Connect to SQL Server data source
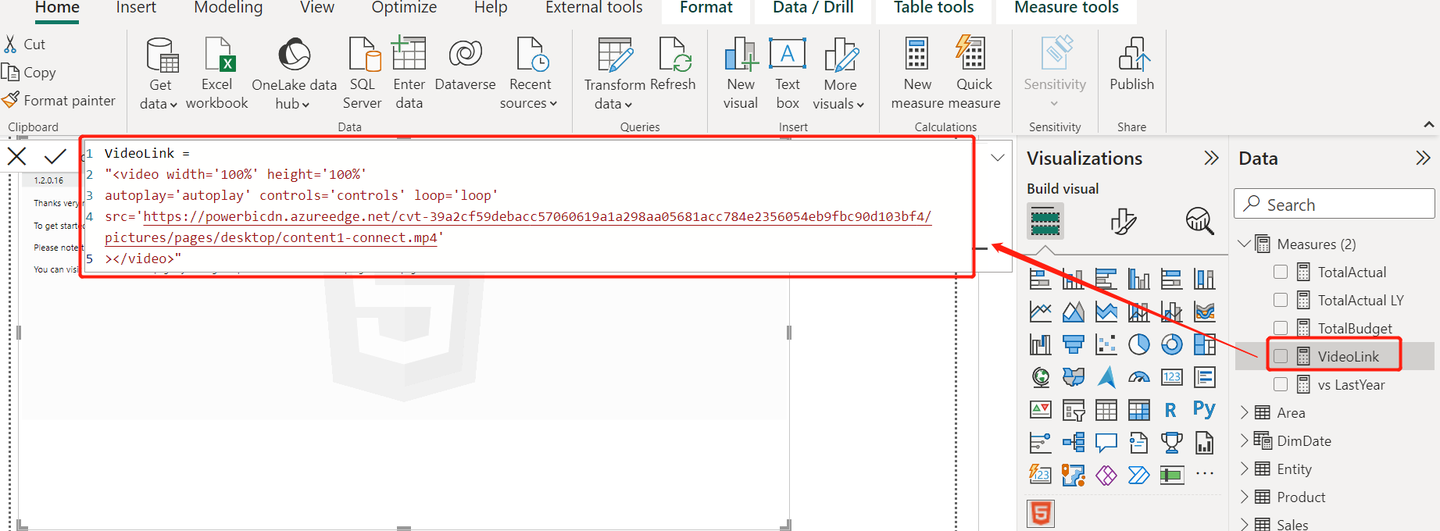This screenshot has width=1440, height=531. (362, 74)
